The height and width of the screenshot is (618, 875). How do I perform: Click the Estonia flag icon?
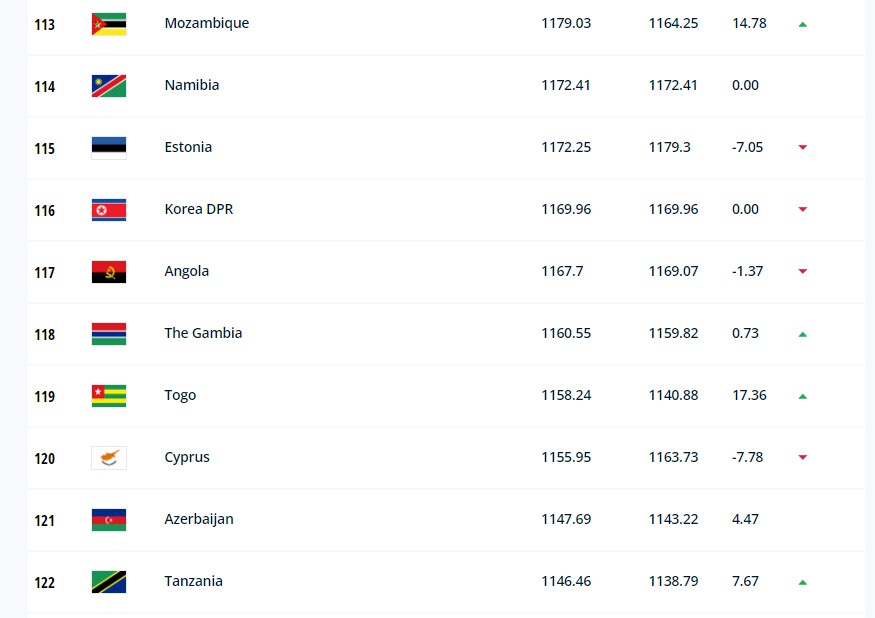109,148
